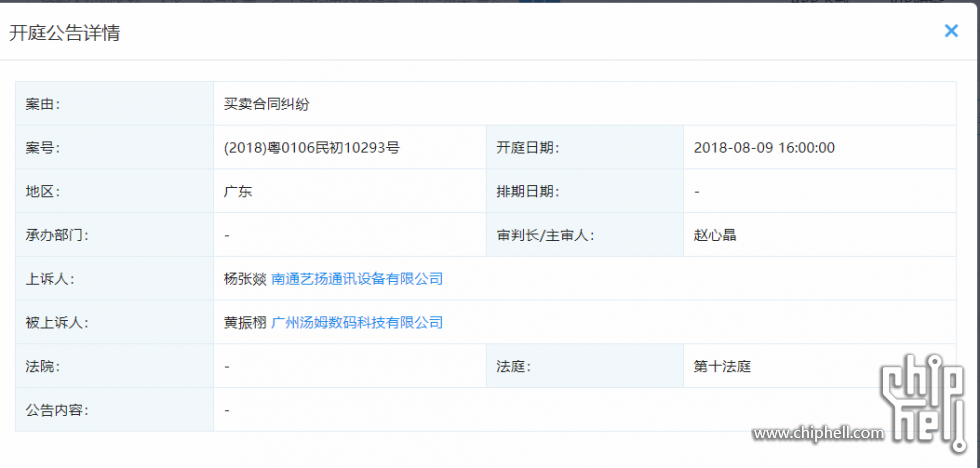The width and height of the screenshot is (980, 468).
Task: Click the hearing date 2018-08-09 16:00:00
Action: click(x=764, y=147)
